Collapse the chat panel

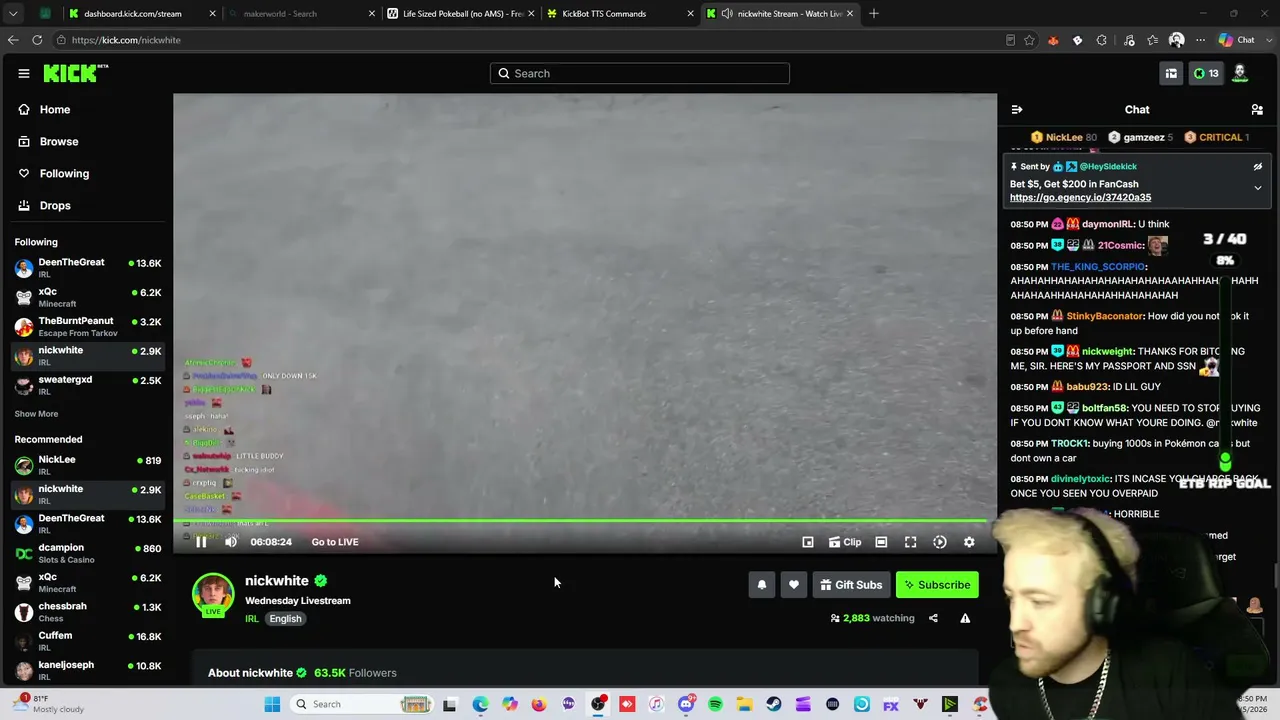[1017, 109]
